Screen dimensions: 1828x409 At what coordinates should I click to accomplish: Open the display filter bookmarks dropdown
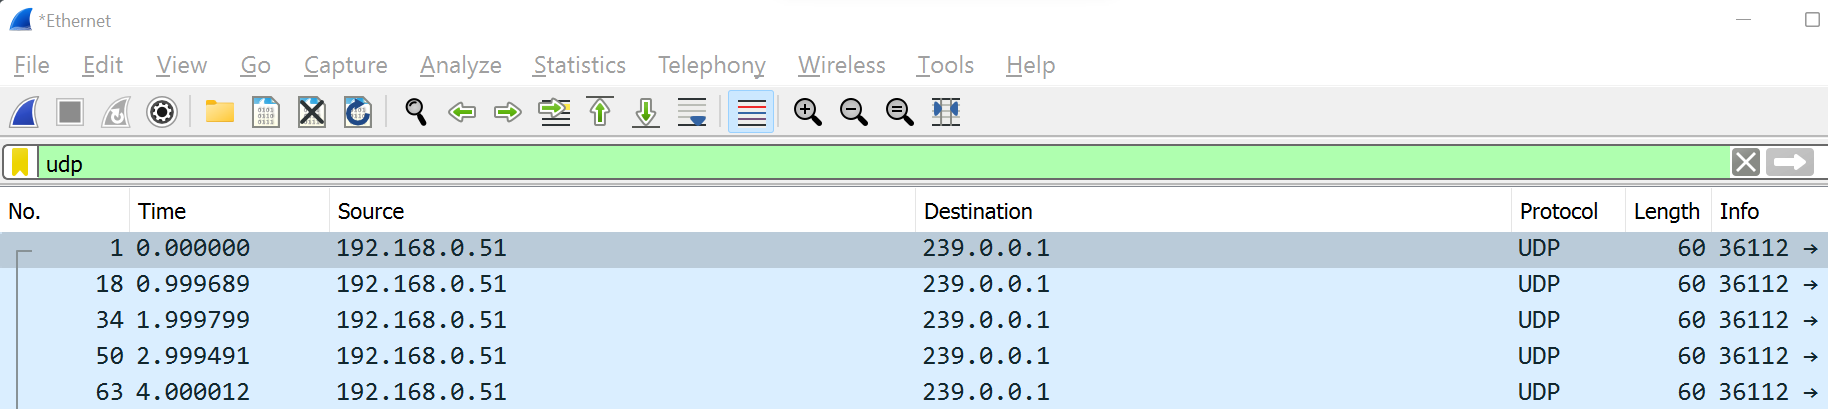[x=20, y=163]
